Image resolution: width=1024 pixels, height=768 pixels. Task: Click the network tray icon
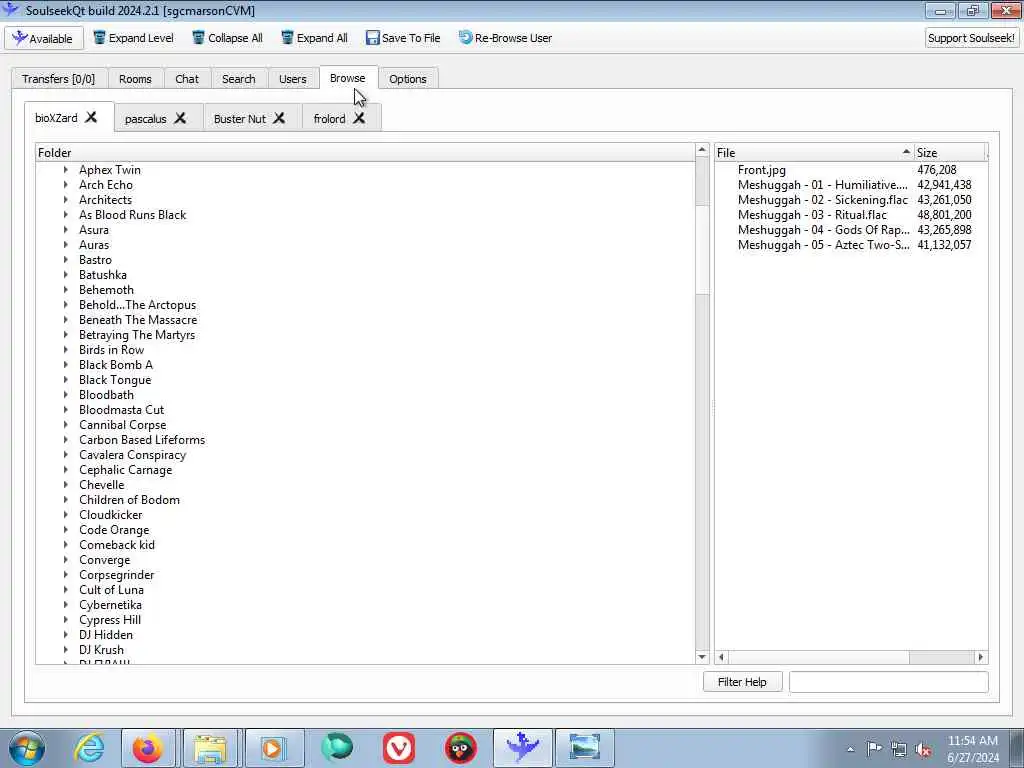pyautogui.click(x=899, y=750)
